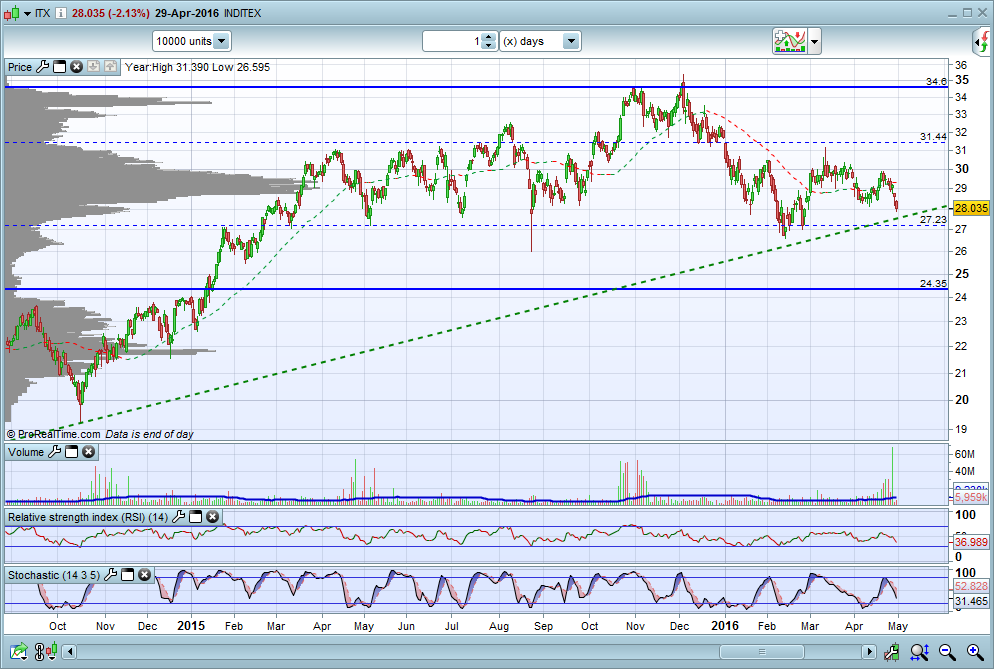Maximize the Stochastic panel
The image size is (994, 669).
point(129,575)
